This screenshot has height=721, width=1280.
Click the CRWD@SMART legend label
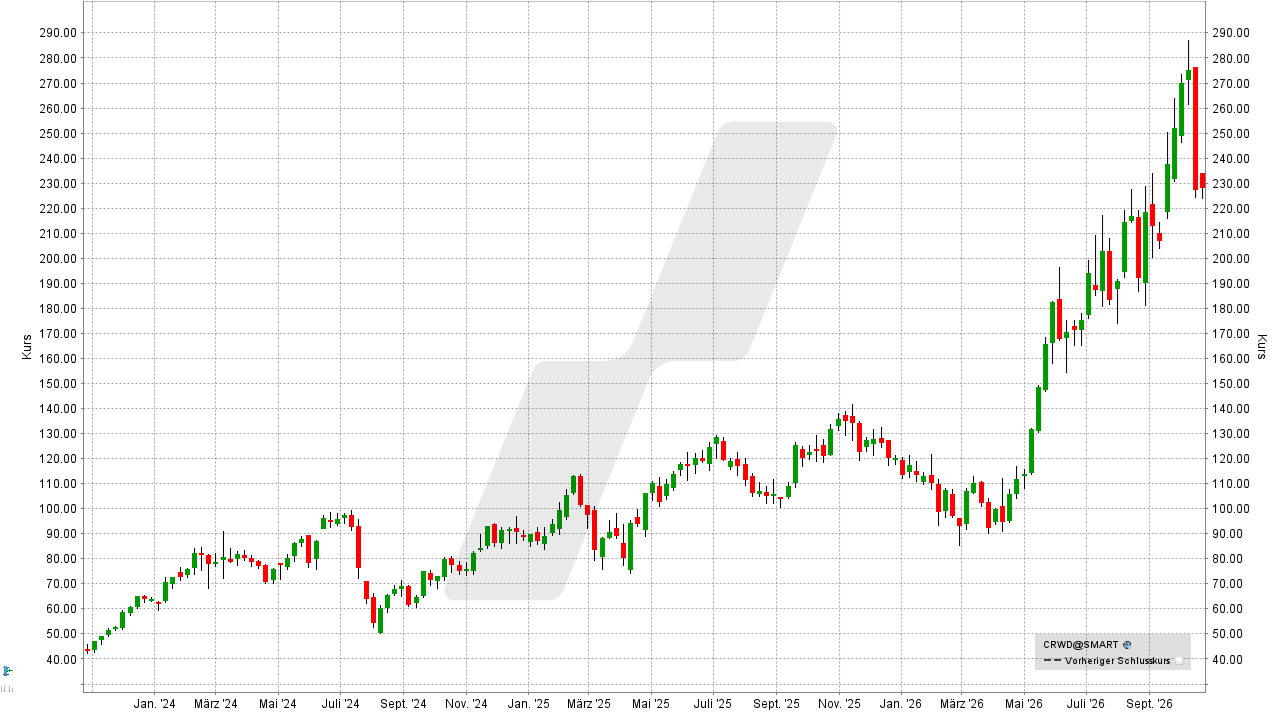tap(1081, 645)
